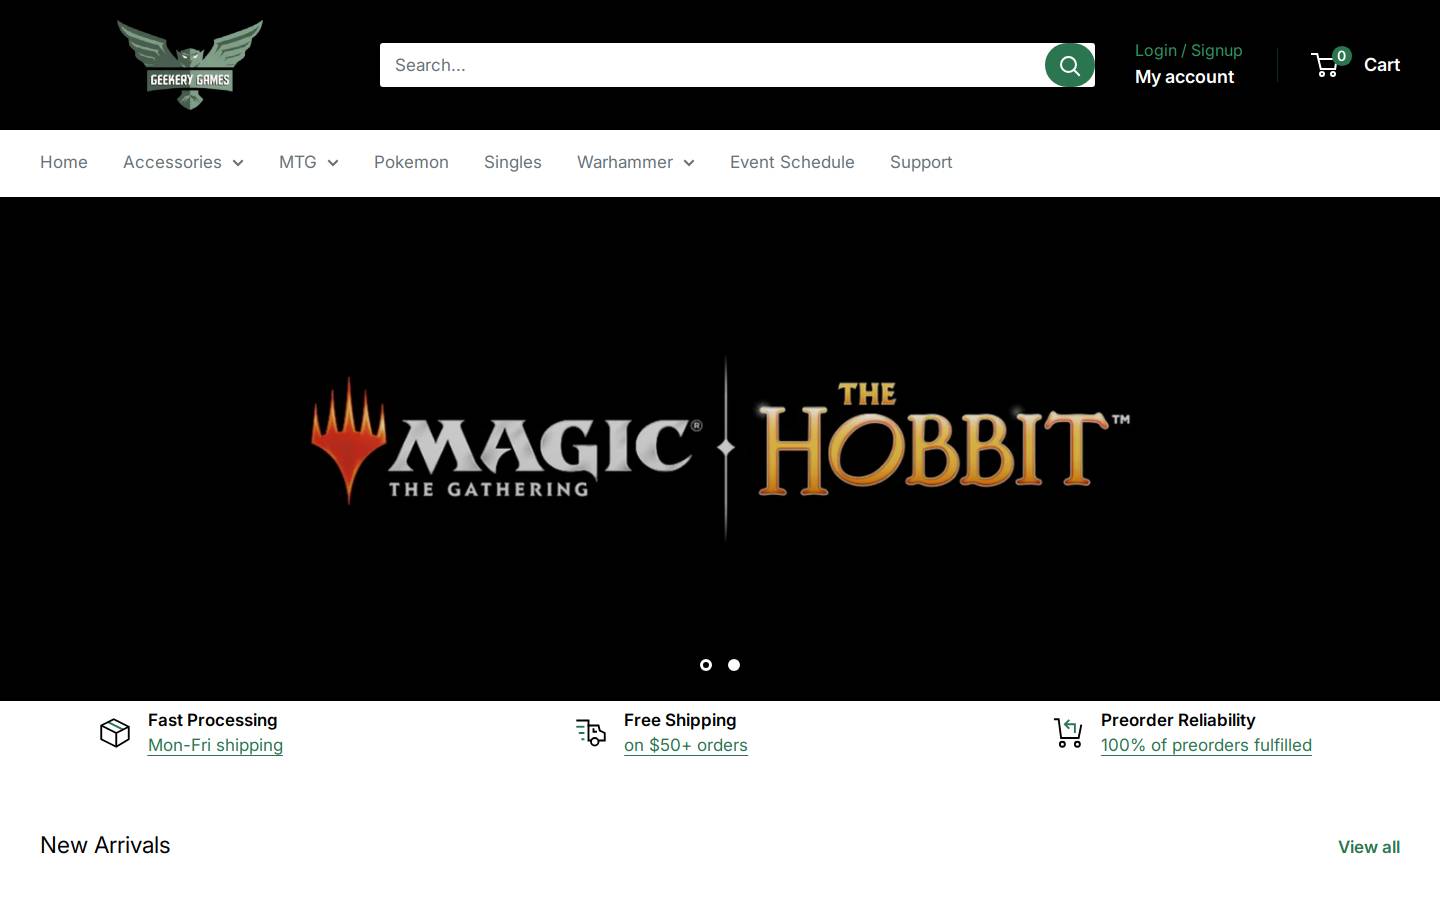
Task: Click View all for New Arrivals
Action: (1369, 847)
